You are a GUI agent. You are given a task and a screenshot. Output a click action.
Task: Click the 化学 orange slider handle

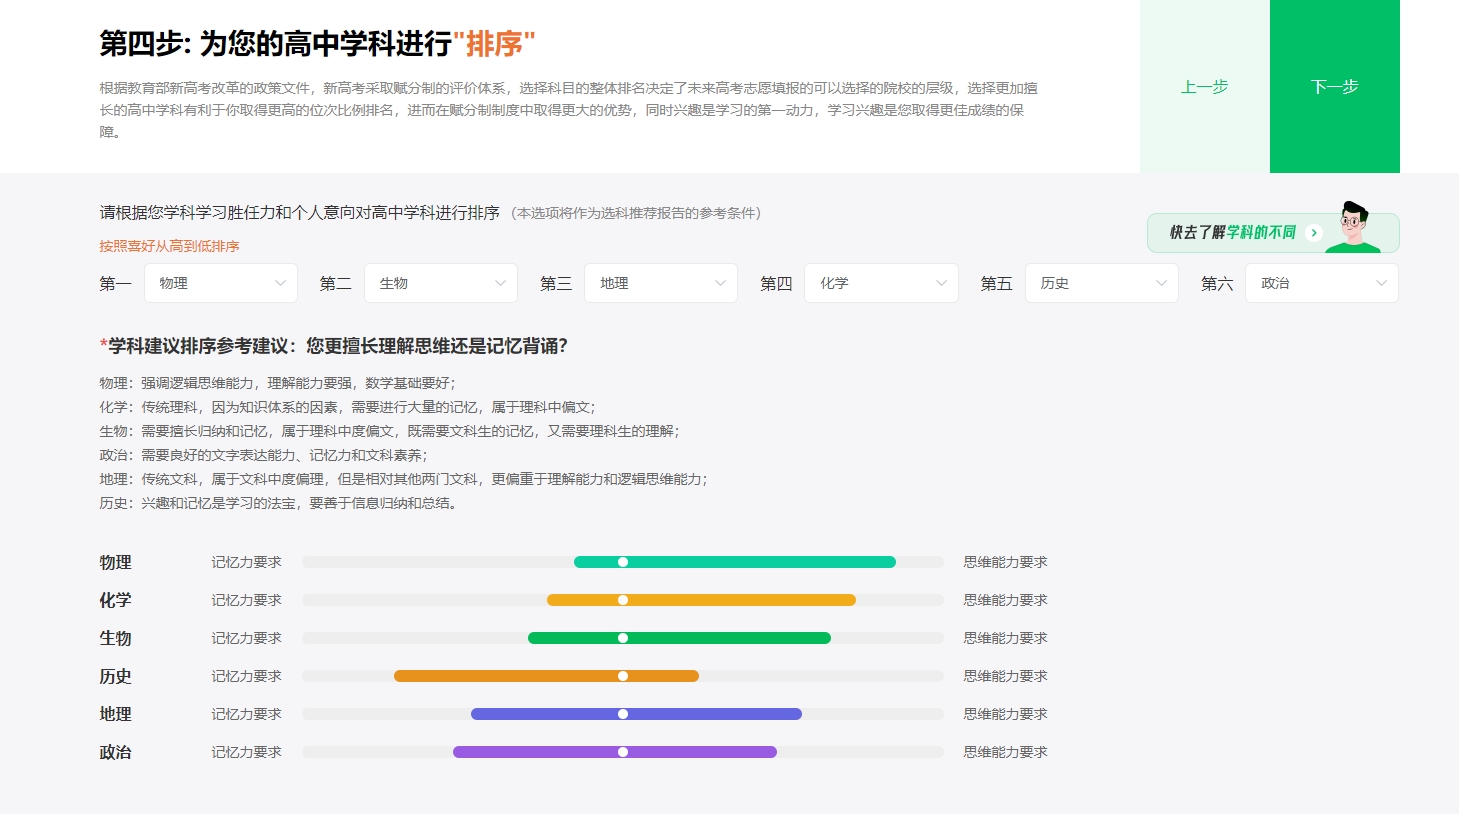622,600
